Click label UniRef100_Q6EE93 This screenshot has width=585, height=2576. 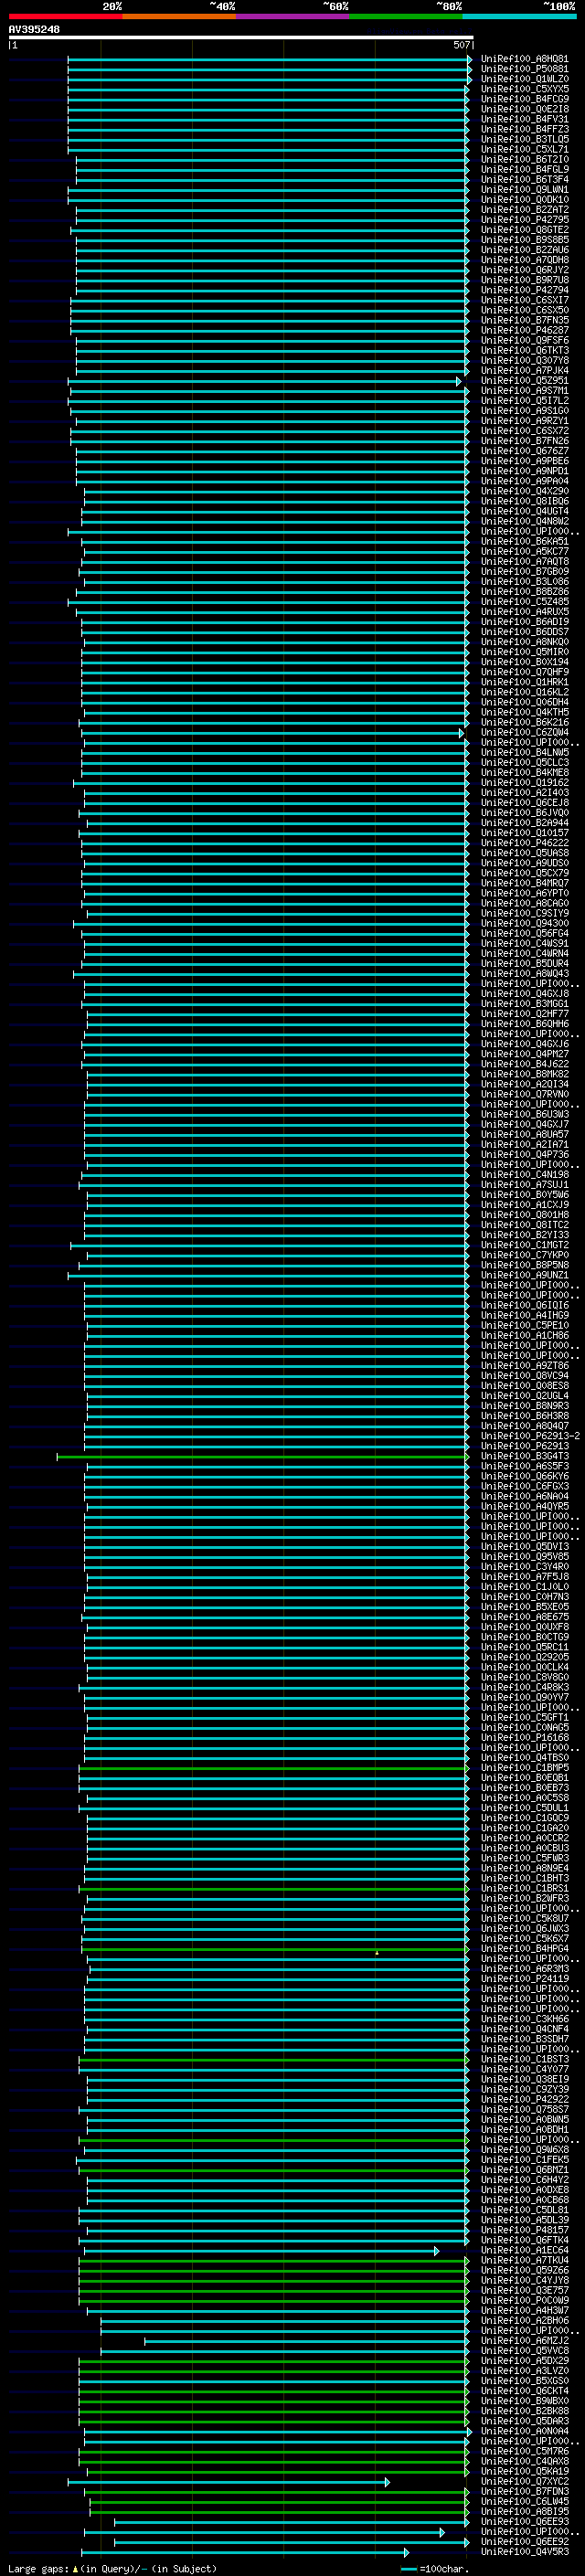(x=524, y=2522)
